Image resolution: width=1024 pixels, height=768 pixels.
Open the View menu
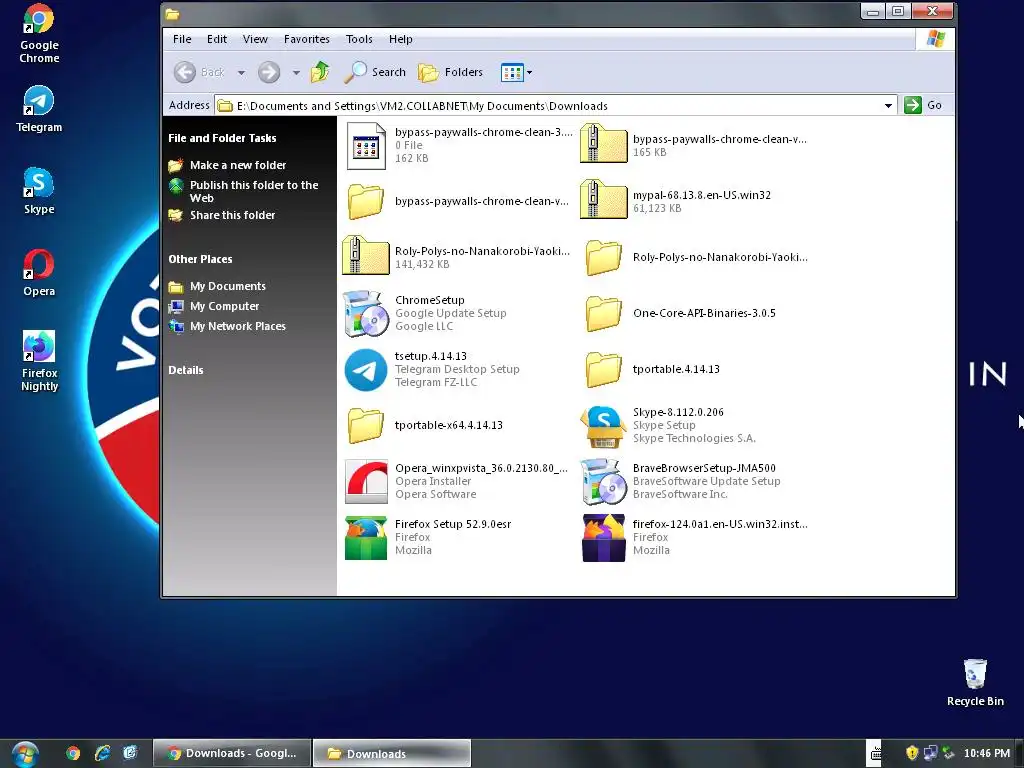pos(255,39)
